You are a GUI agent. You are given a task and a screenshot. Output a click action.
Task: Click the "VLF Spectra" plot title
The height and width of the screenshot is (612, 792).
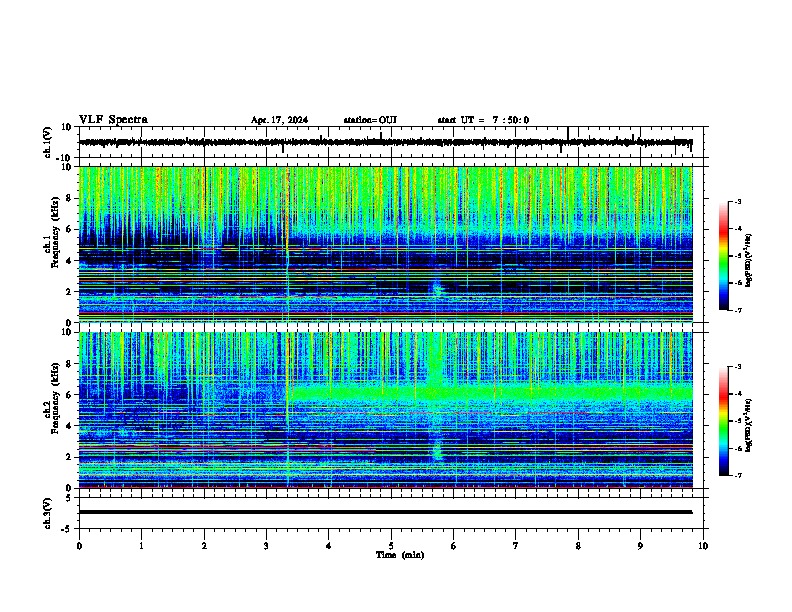pyautogui.click(x=113, y=119)
